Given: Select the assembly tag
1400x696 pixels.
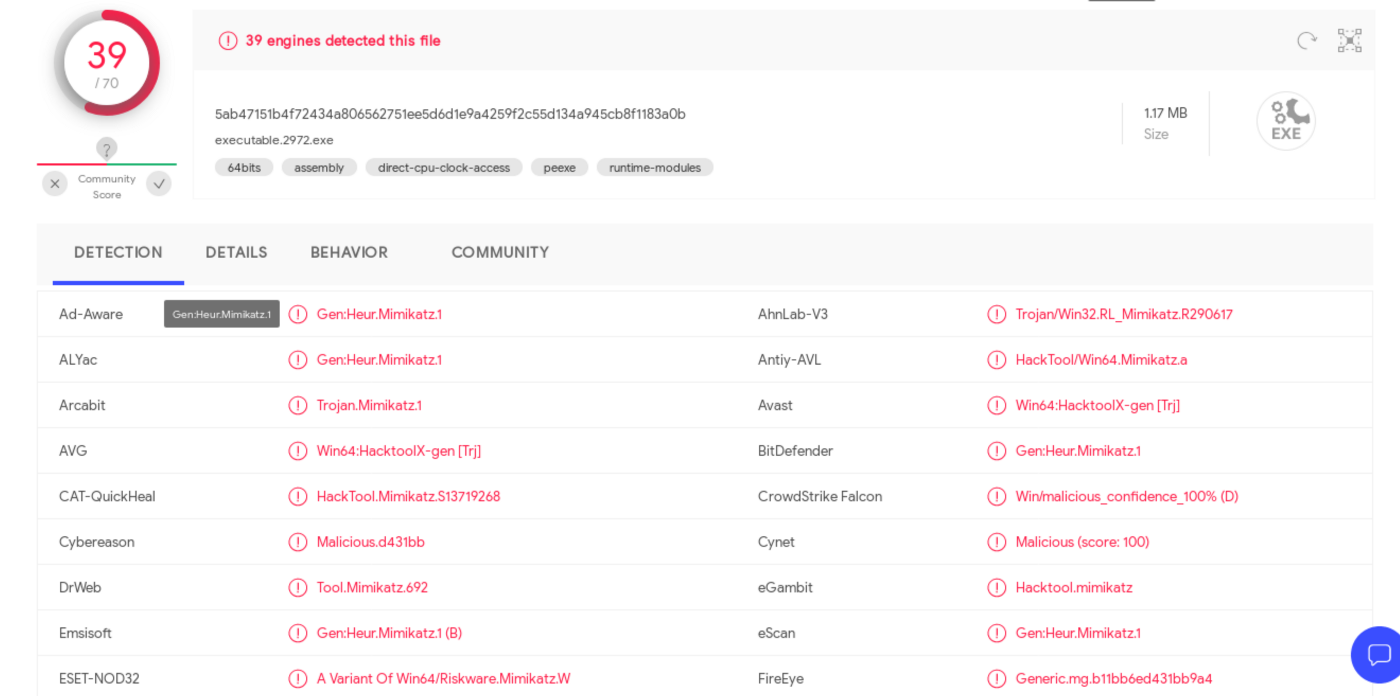Looking at the screenshot, I should (319, 168).
